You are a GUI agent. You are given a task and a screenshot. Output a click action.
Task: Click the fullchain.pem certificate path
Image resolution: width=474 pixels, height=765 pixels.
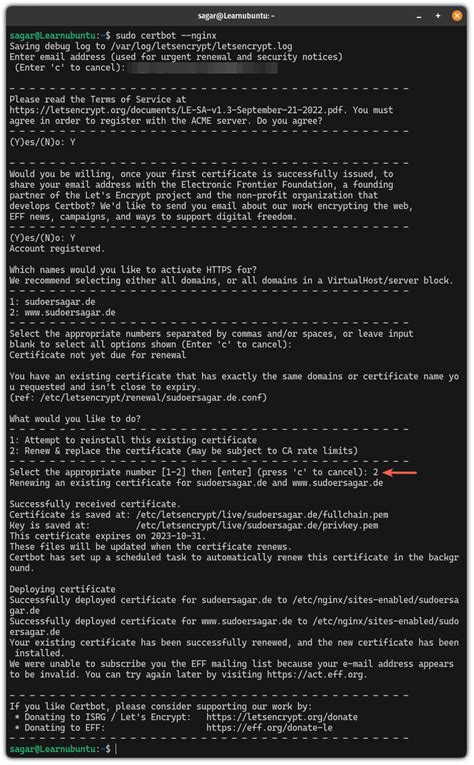click(262, 515)
